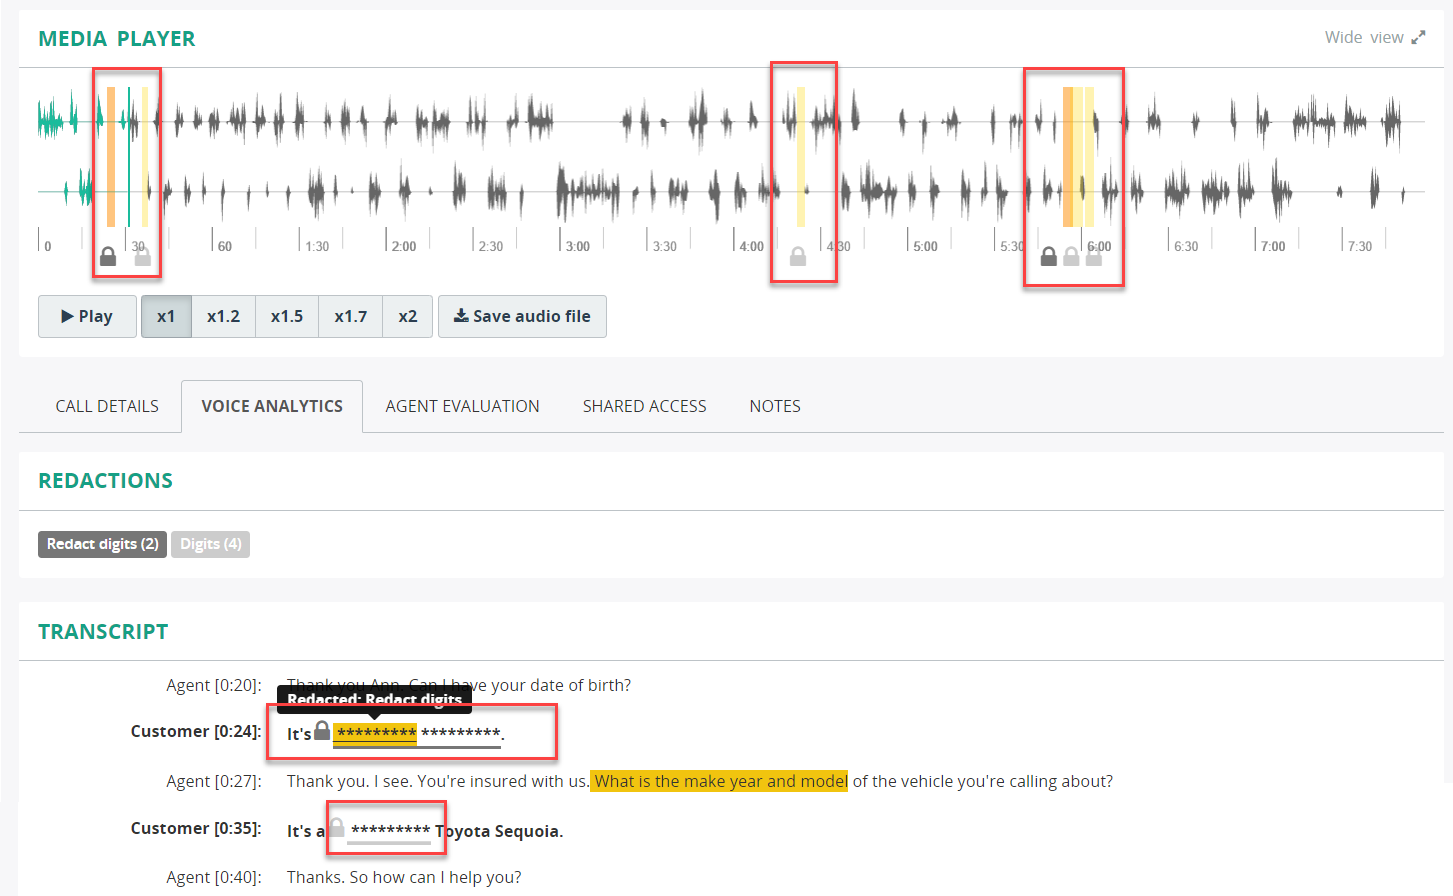This screenshot has height=896, width=1453.
Task: Expand player with Wide view icon
Action: 1418,38
